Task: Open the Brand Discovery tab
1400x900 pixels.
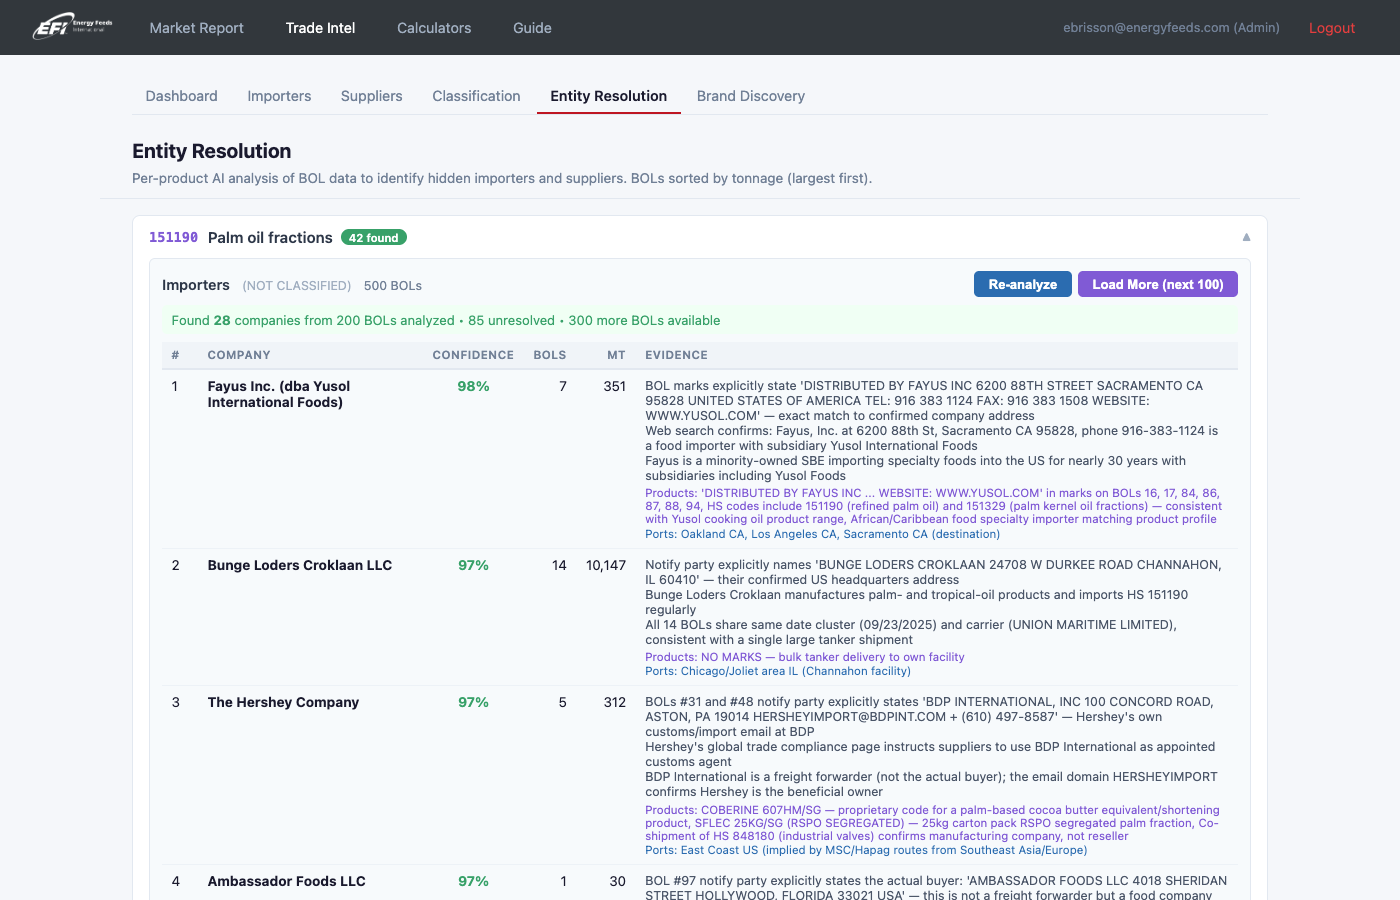Action: [x=750, y=96]
